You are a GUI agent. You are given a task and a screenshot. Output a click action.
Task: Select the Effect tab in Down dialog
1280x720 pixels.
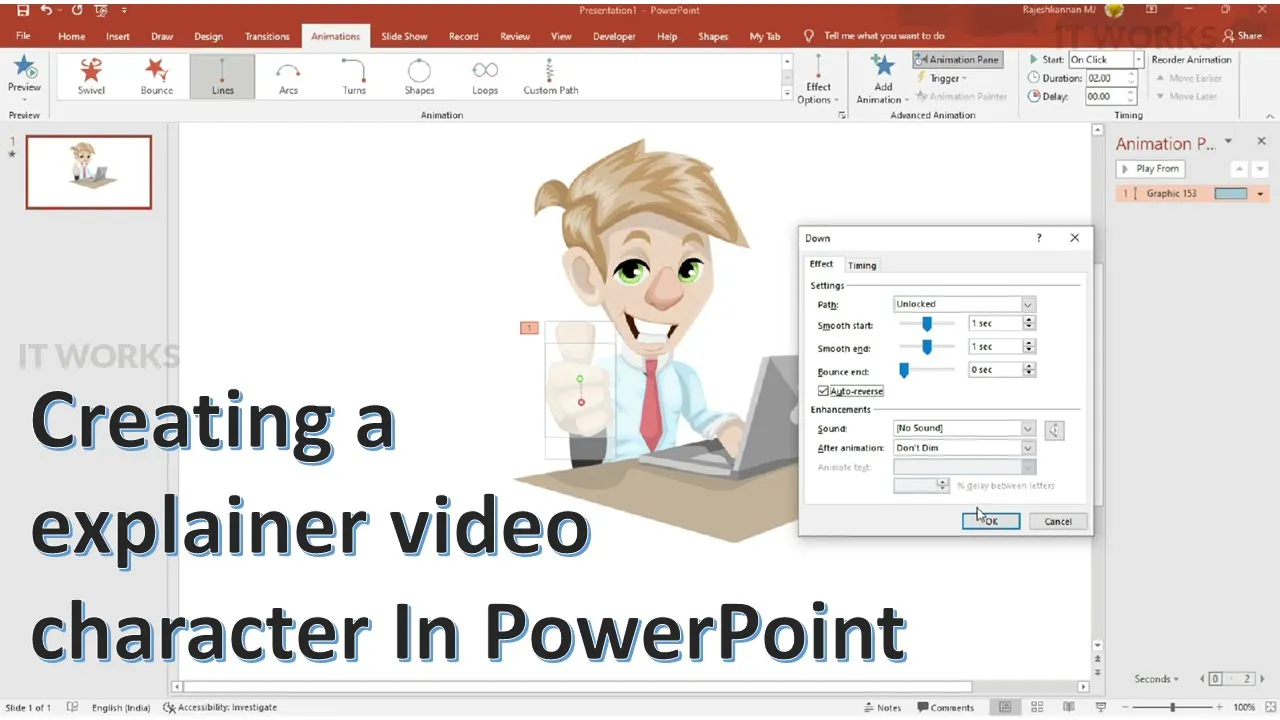tap(821, 264)
